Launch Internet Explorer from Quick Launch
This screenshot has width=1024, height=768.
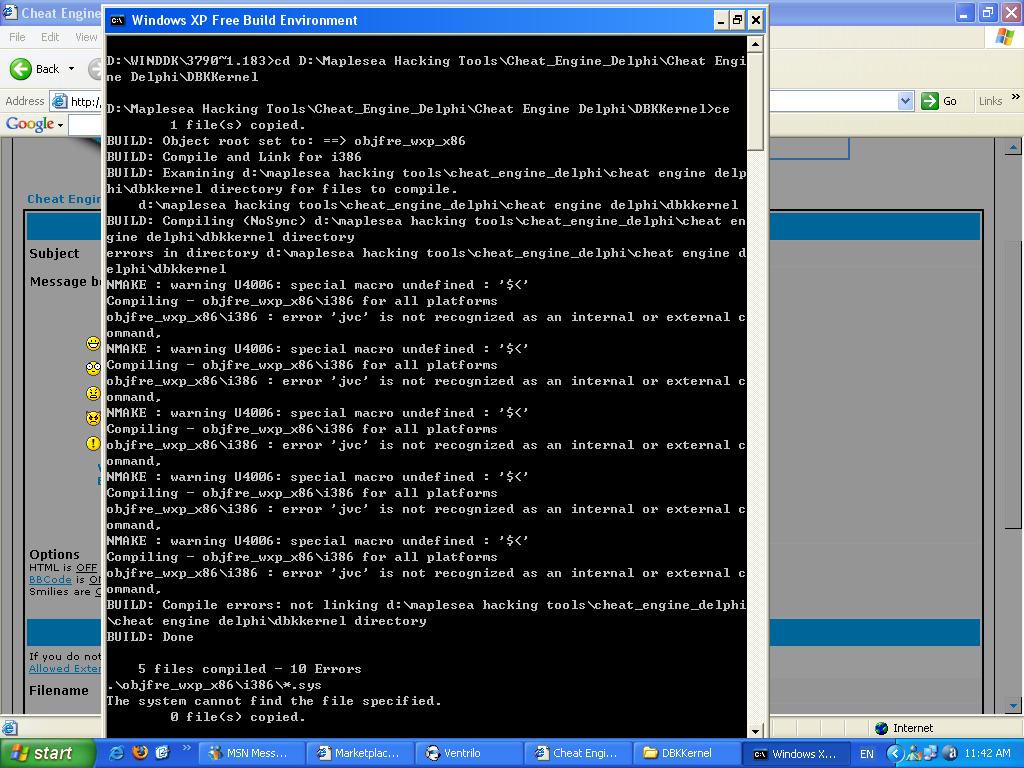click(x=116, y=753)
